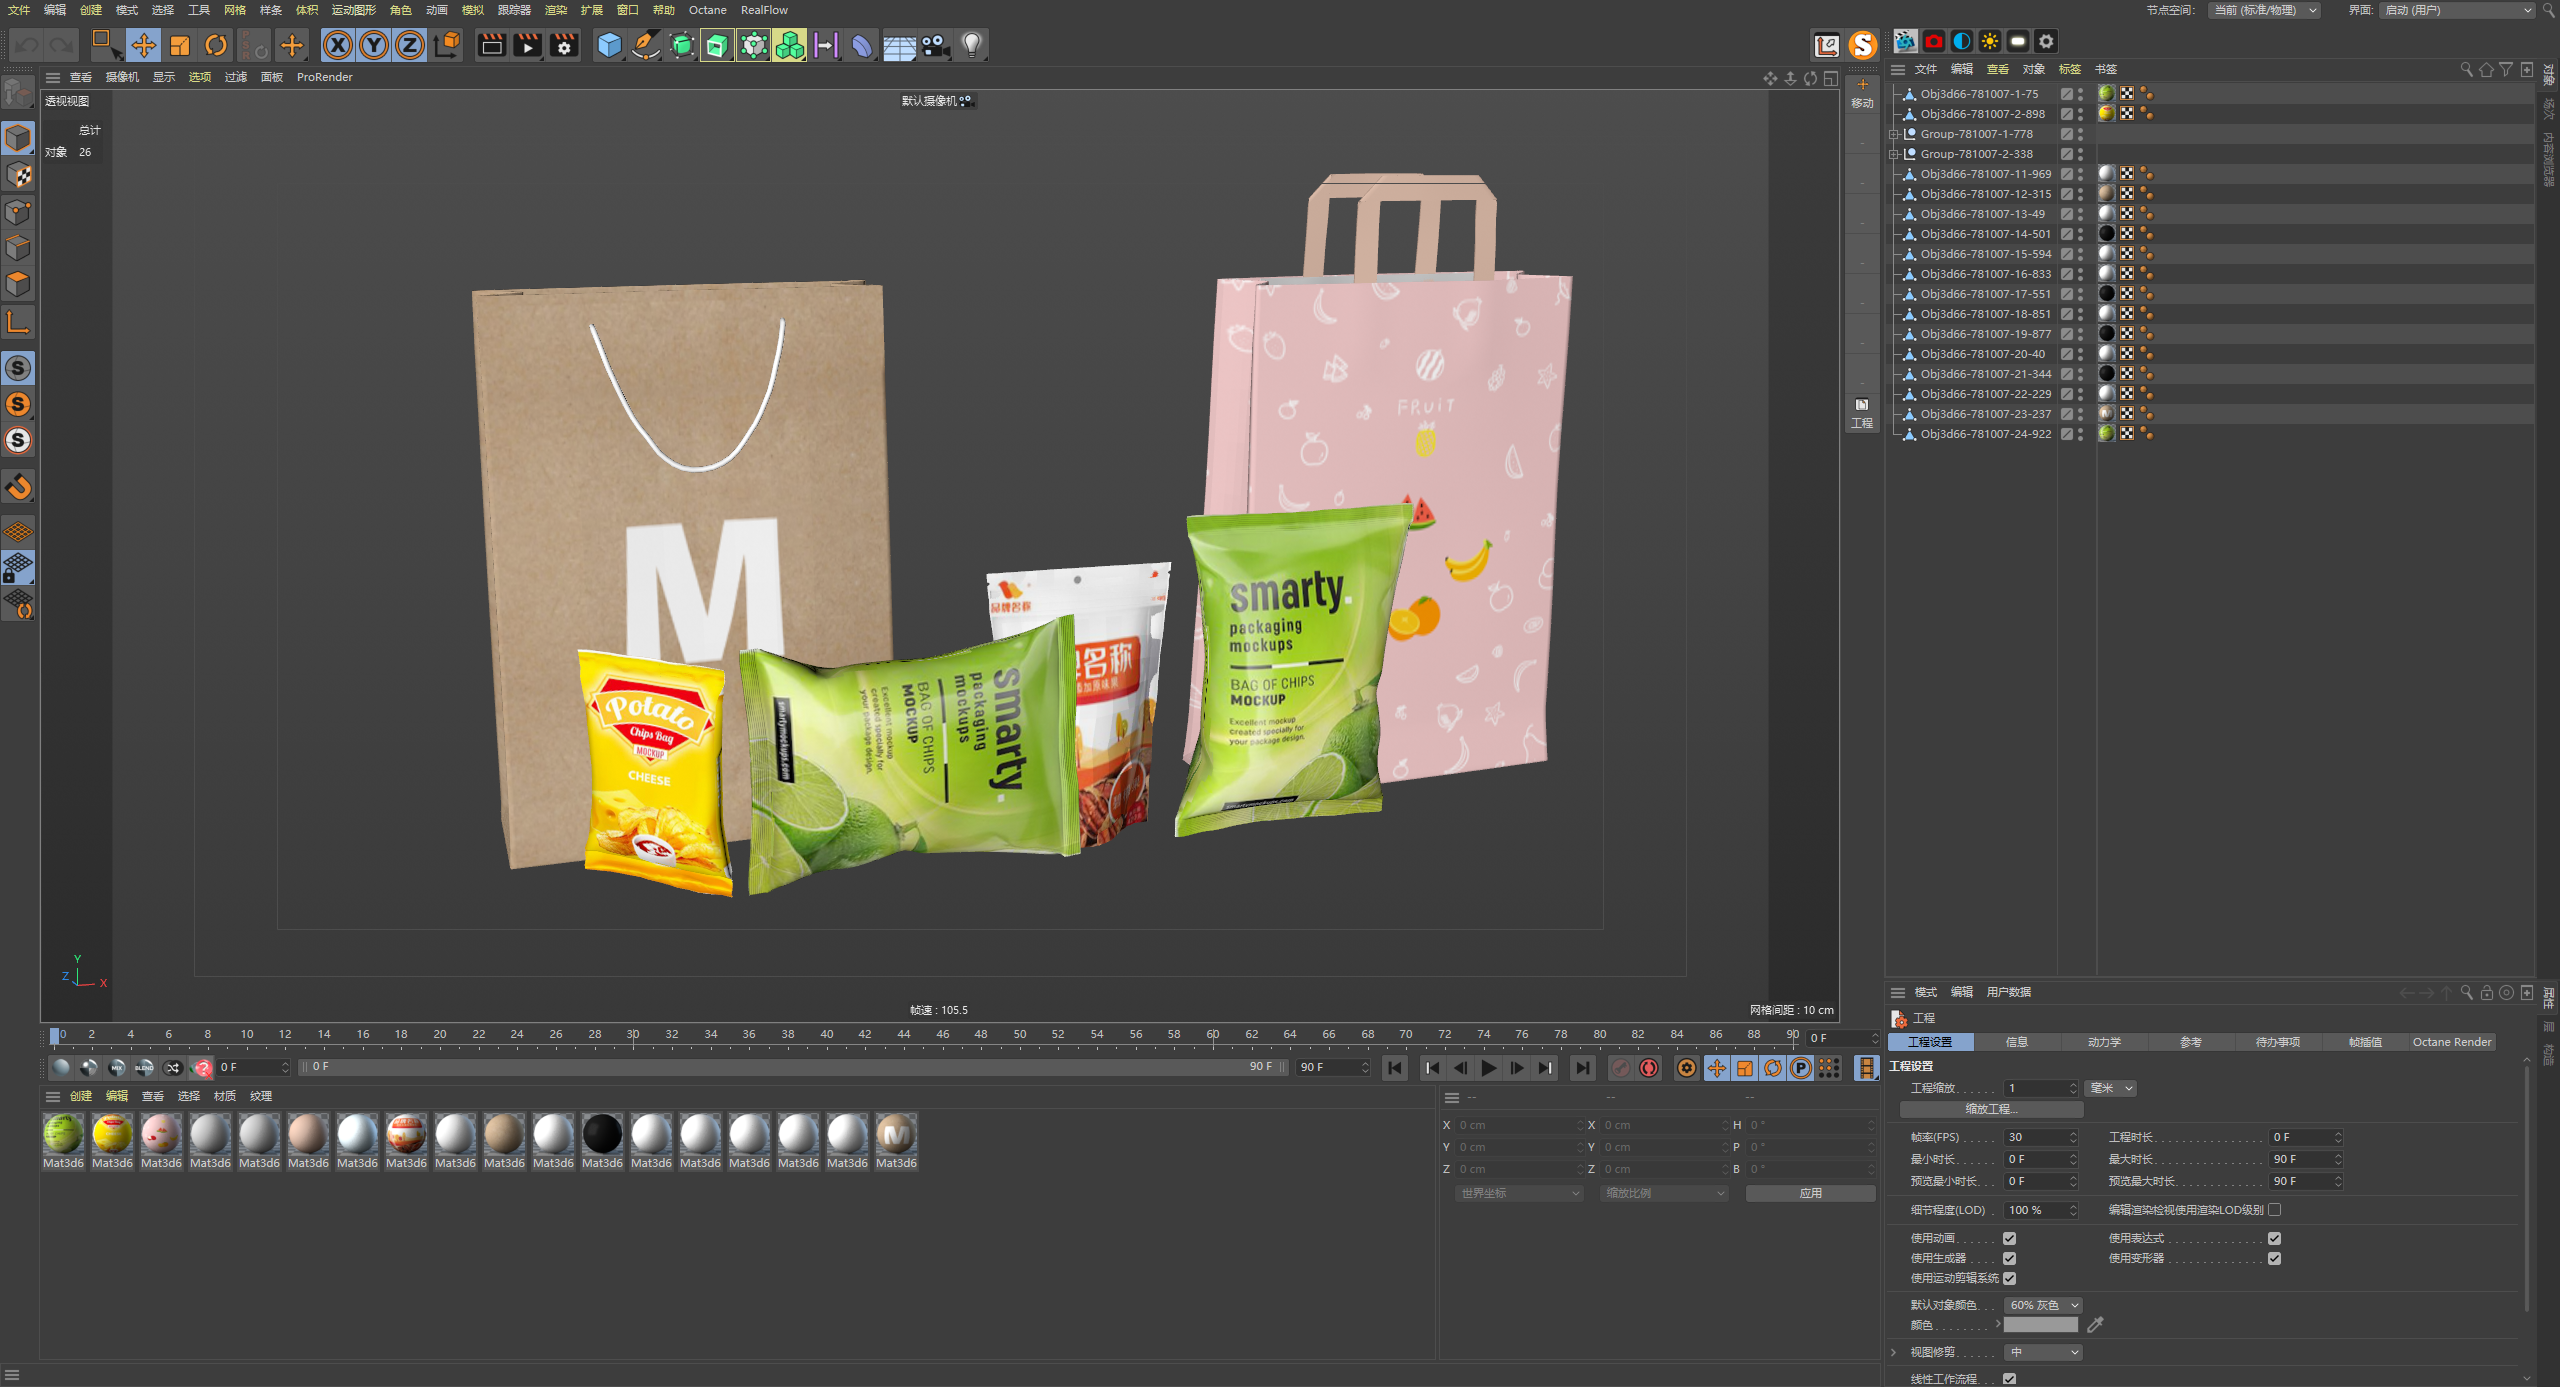Image resolution: width=2560 pixels, height=1387 pixels.
Task: Expand Group-781007-1-778 in object tree
Action: point(1893,134)
